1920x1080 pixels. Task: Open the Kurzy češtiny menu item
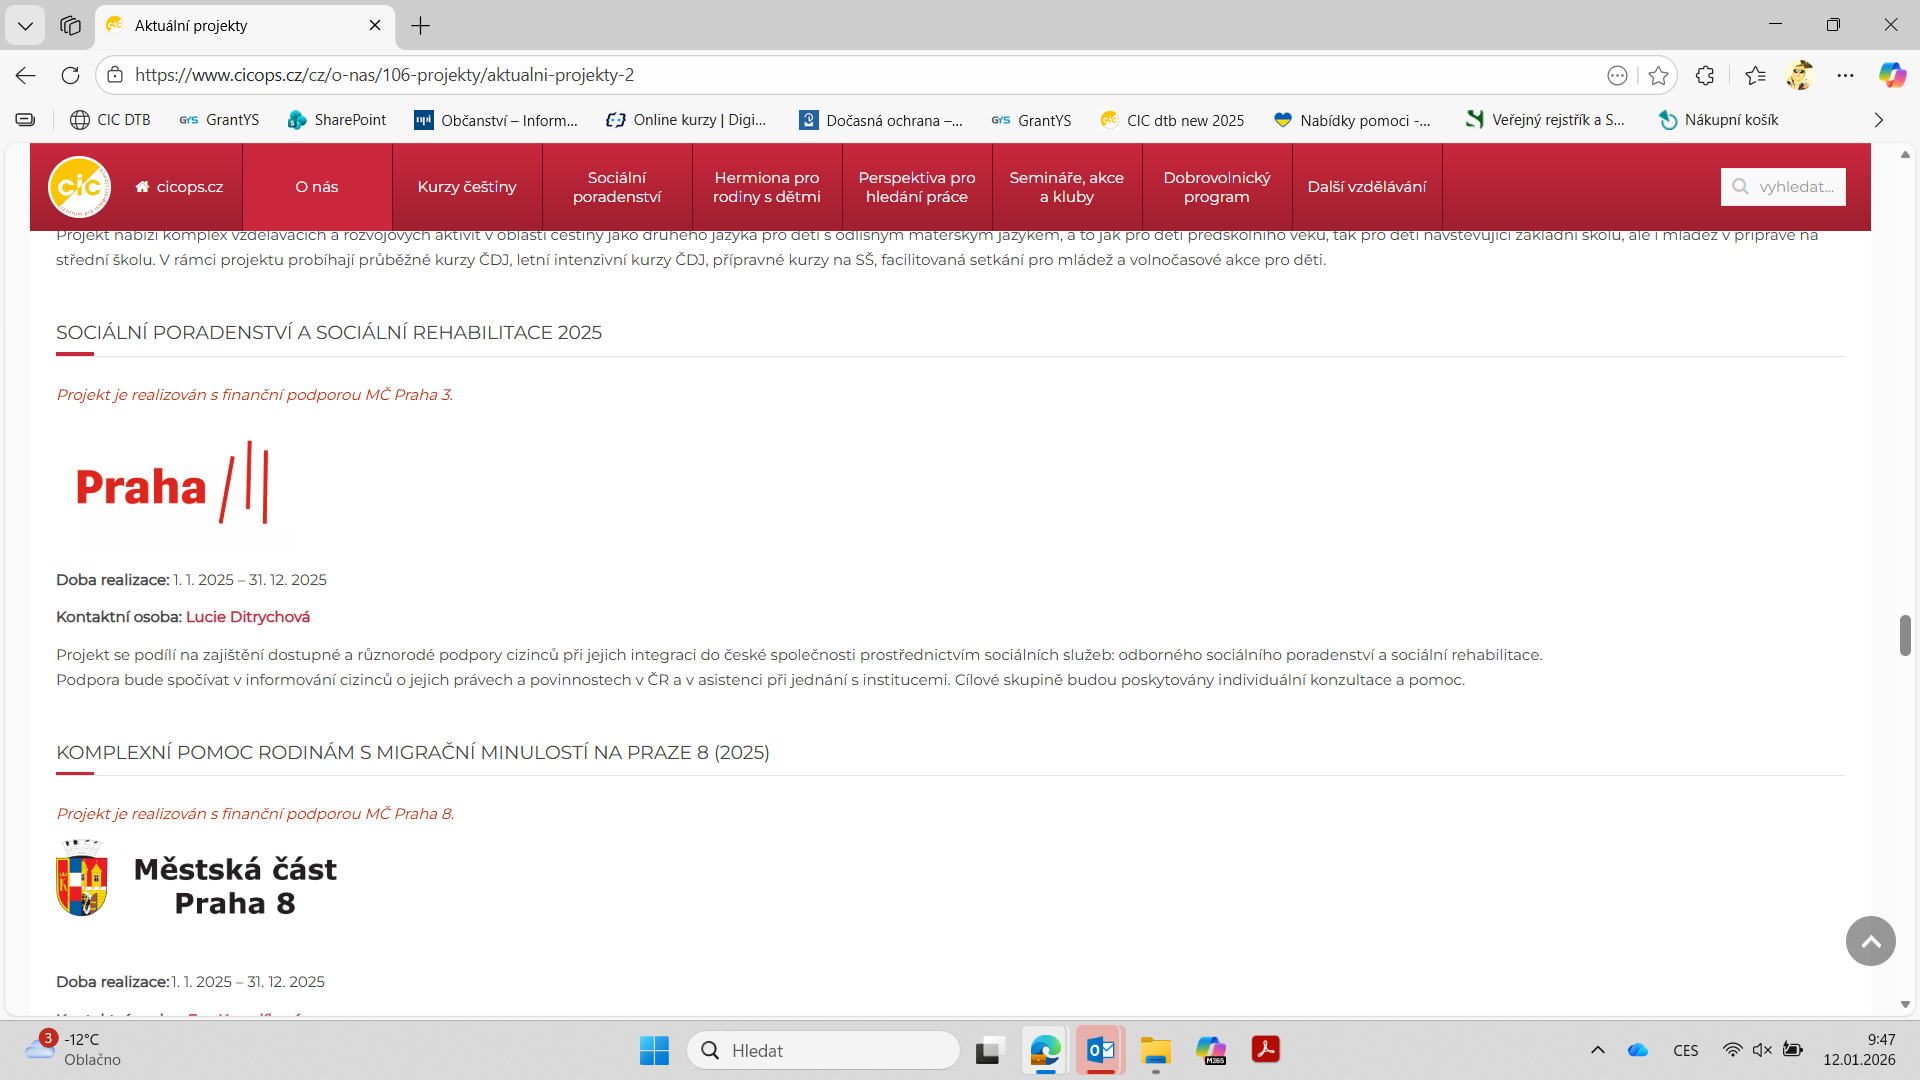click(467, 187)
